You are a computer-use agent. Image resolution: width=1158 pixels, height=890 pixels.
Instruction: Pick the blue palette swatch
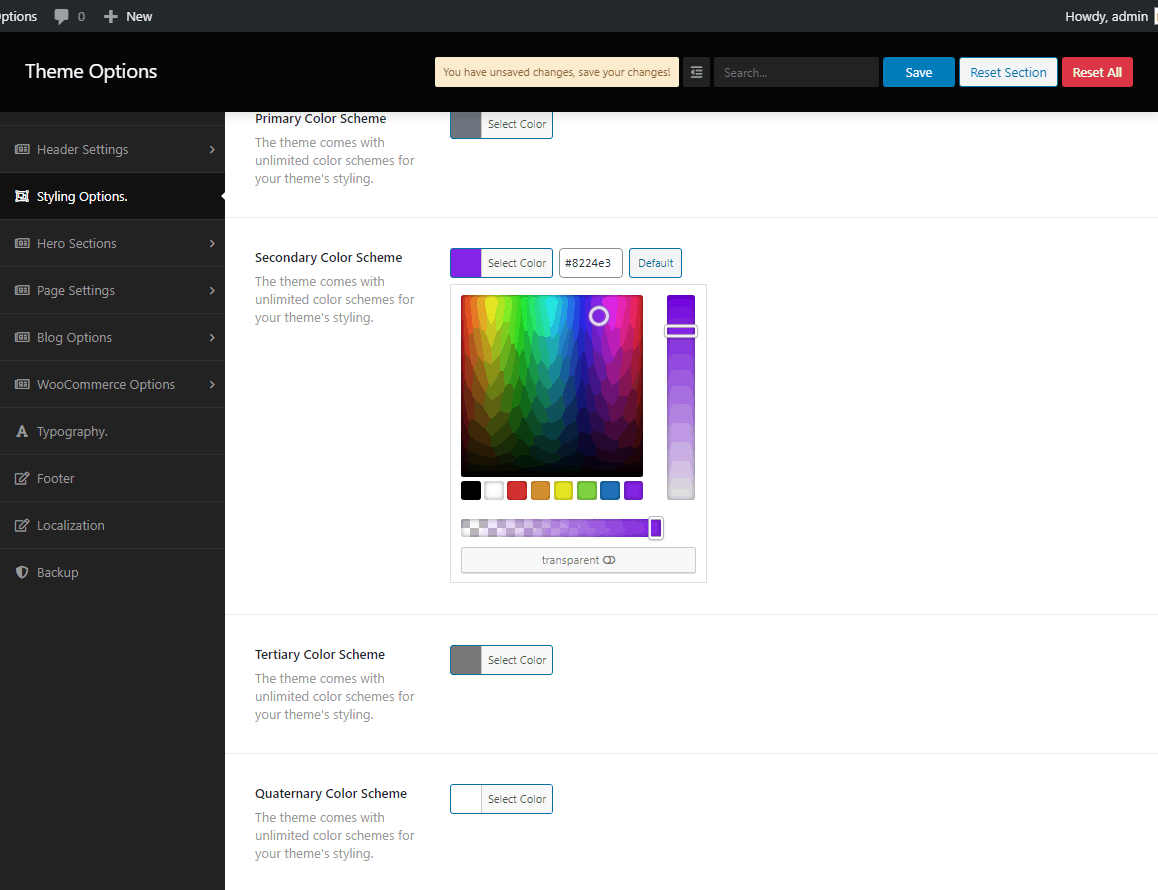610,490
